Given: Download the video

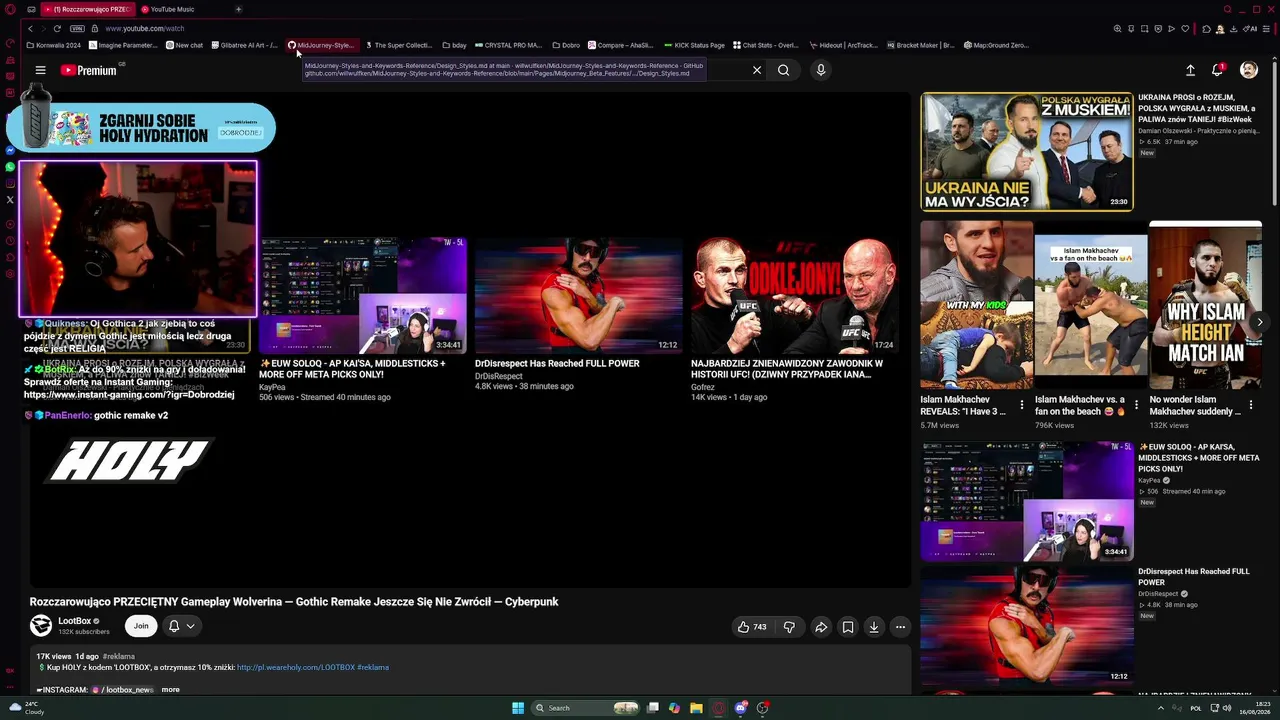Looking at the screenshot, I should pyautogui.click(x=874, y=627).
